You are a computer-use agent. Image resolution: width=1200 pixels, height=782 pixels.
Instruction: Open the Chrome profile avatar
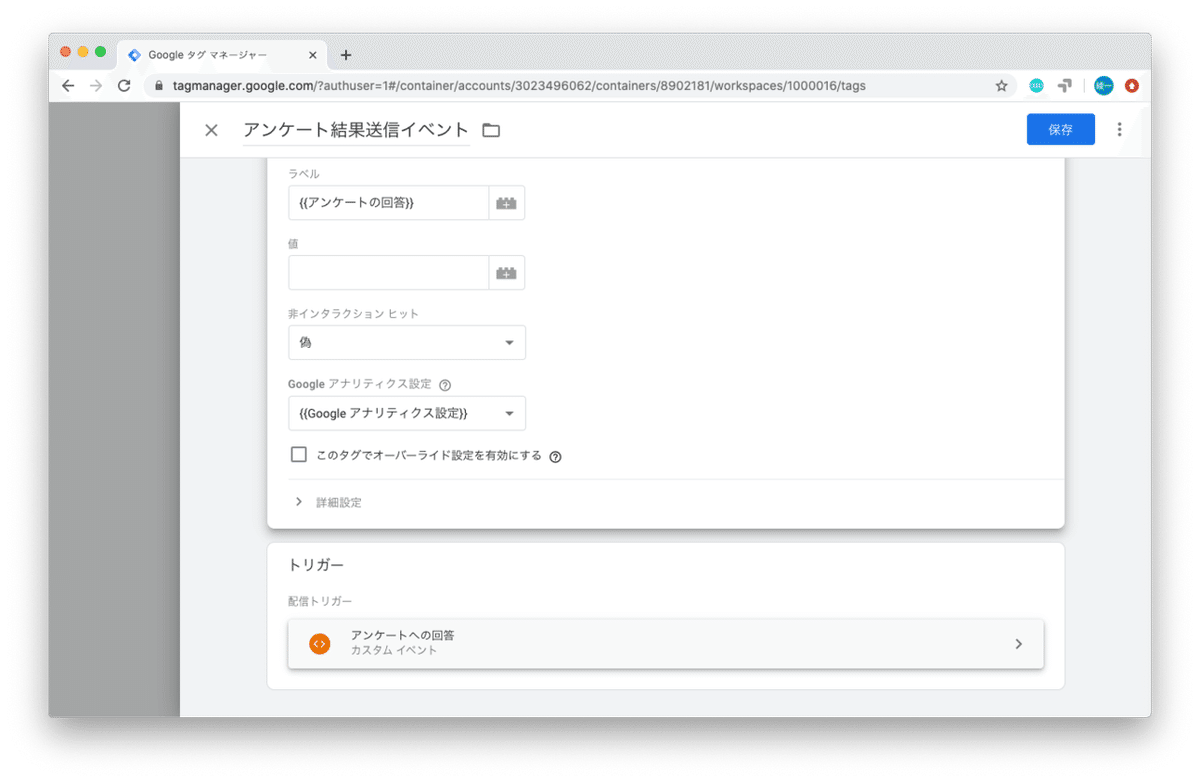[1103, 86]
